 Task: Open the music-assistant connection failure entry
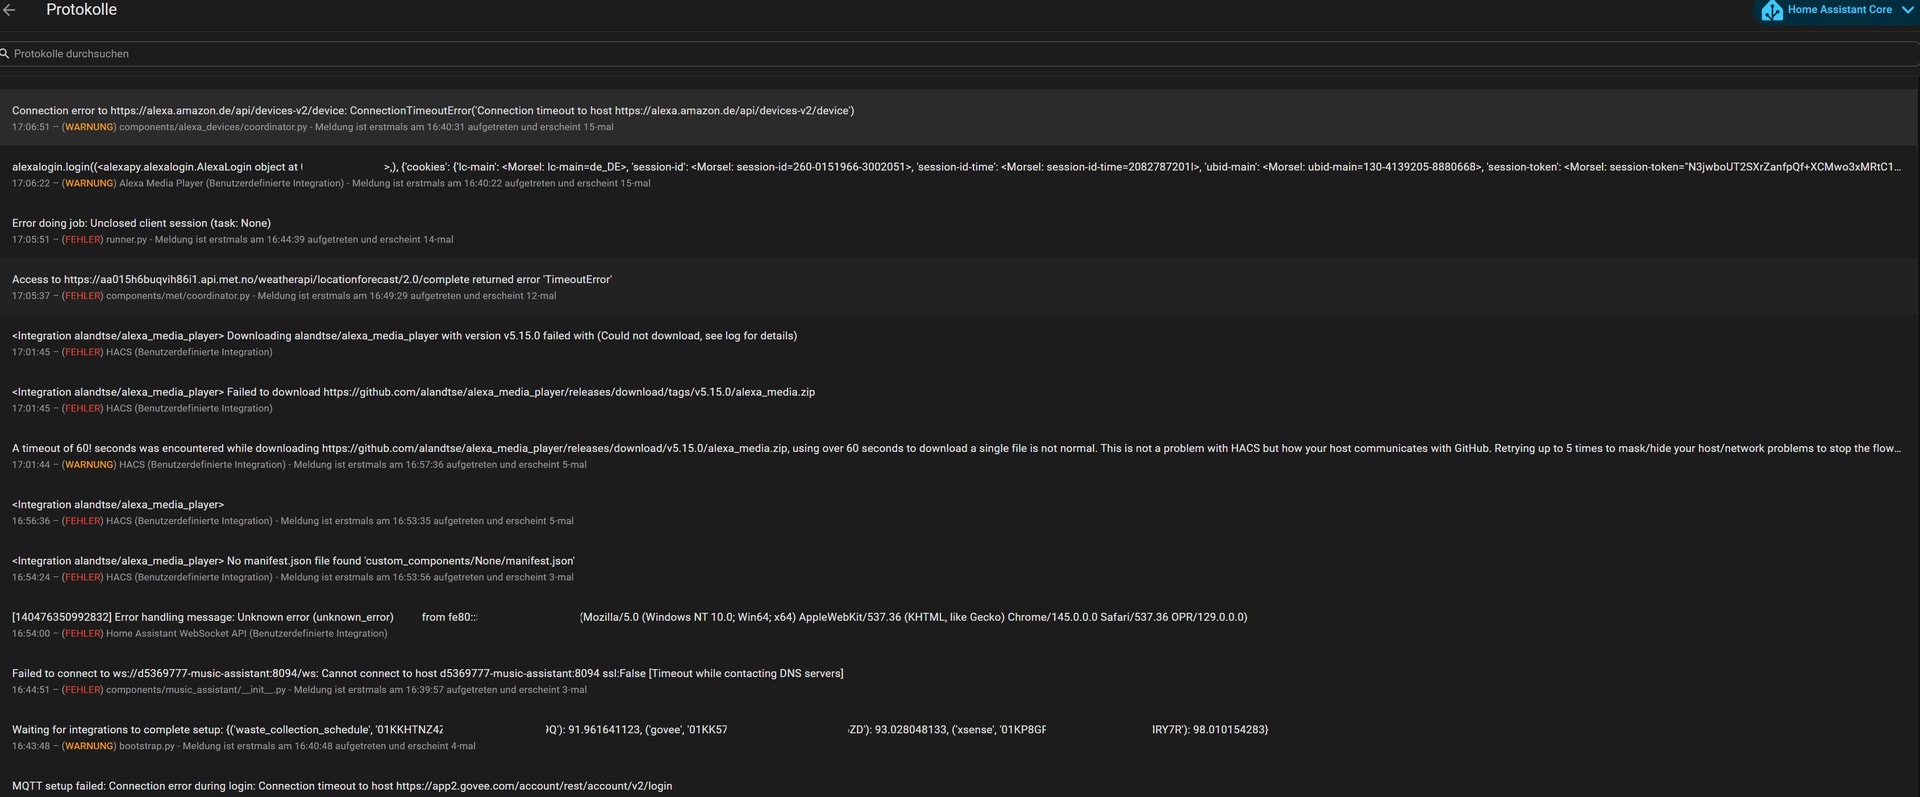[x=427, y=681]
